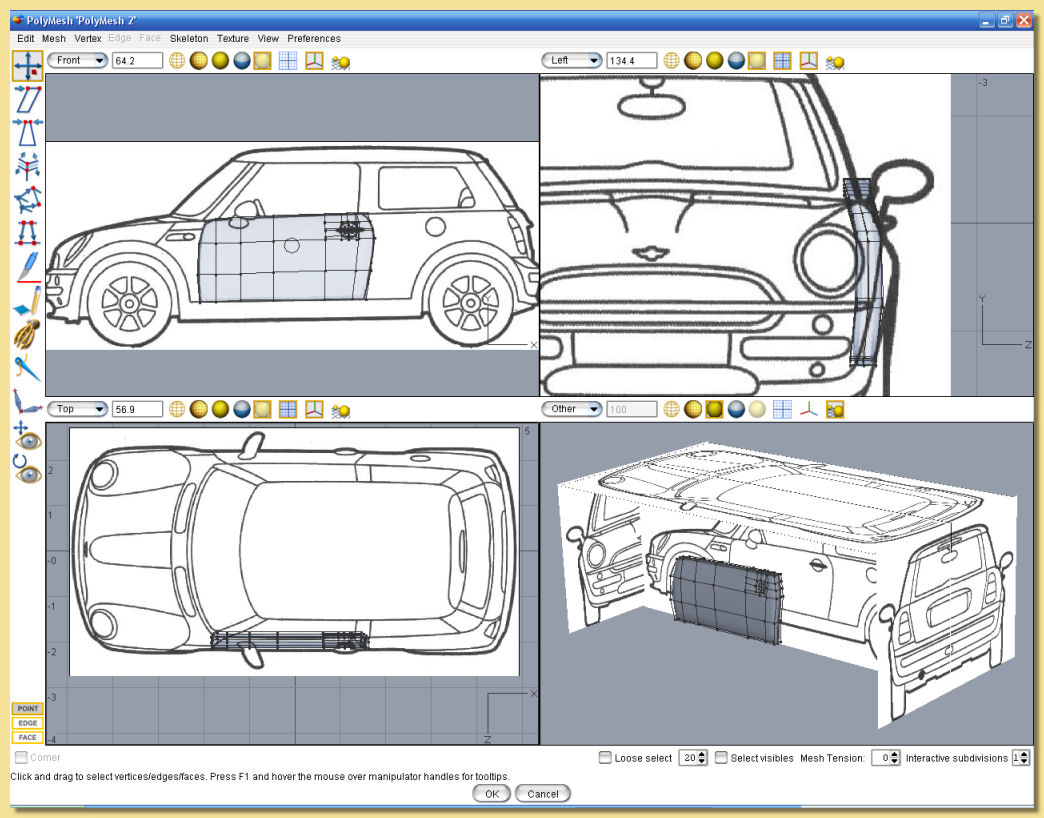Click the OK button
This screenshot has height=818, width=1044.
[x=491, y=793]
